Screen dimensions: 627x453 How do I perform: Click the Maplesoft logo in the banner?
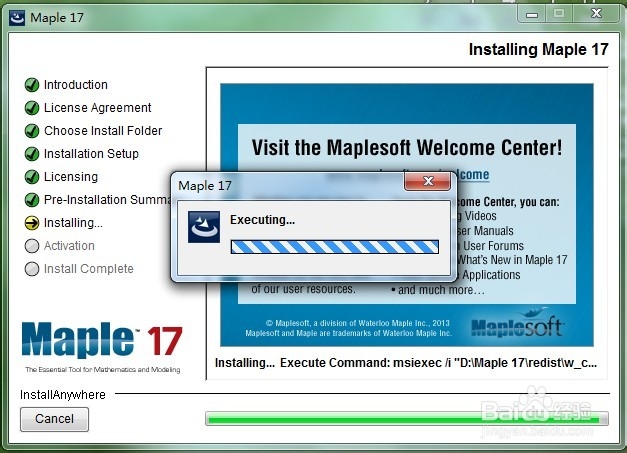coord(518,323)
